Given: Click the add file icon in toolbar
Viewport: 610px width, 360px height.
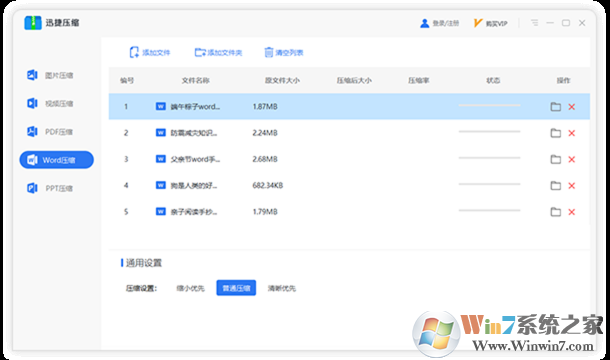Looking at the screenshot, I should click(134, 53).
